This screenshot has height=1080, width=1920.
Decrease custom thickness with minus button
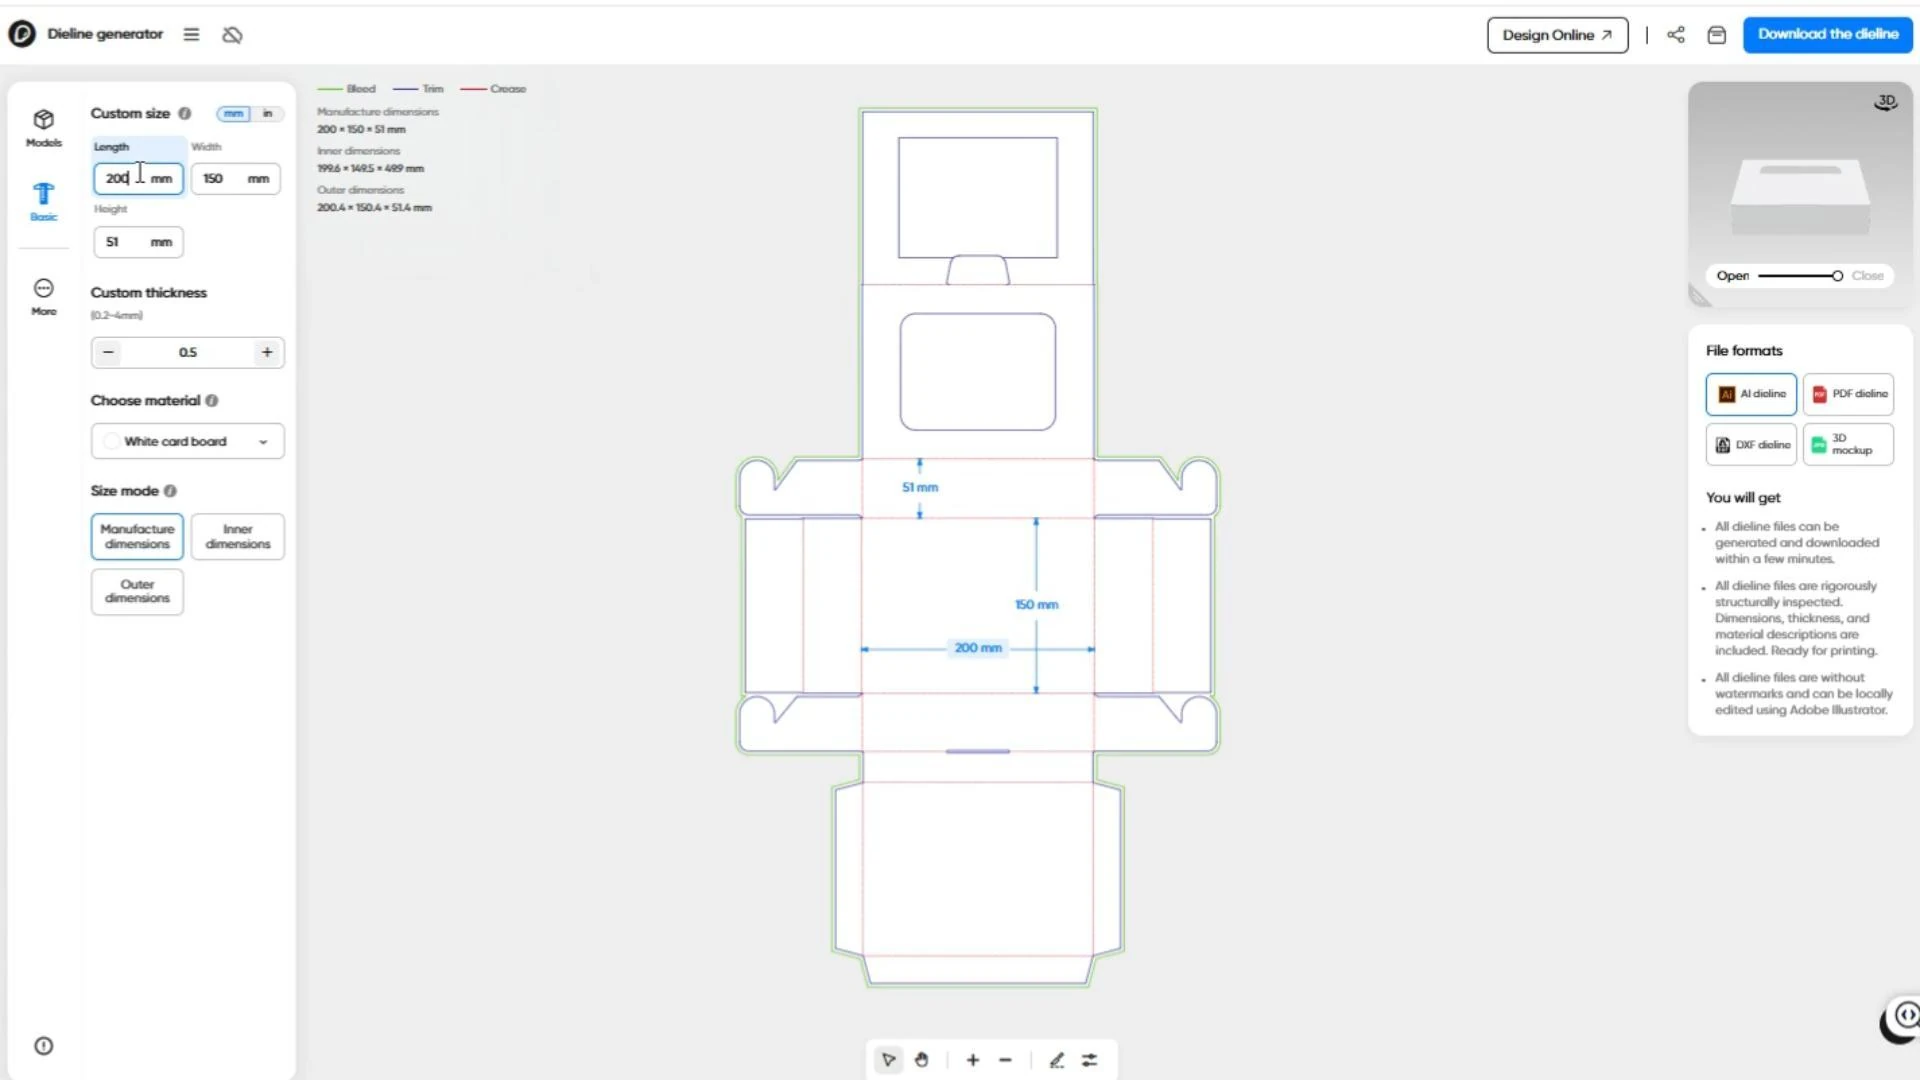pos(108,353)
